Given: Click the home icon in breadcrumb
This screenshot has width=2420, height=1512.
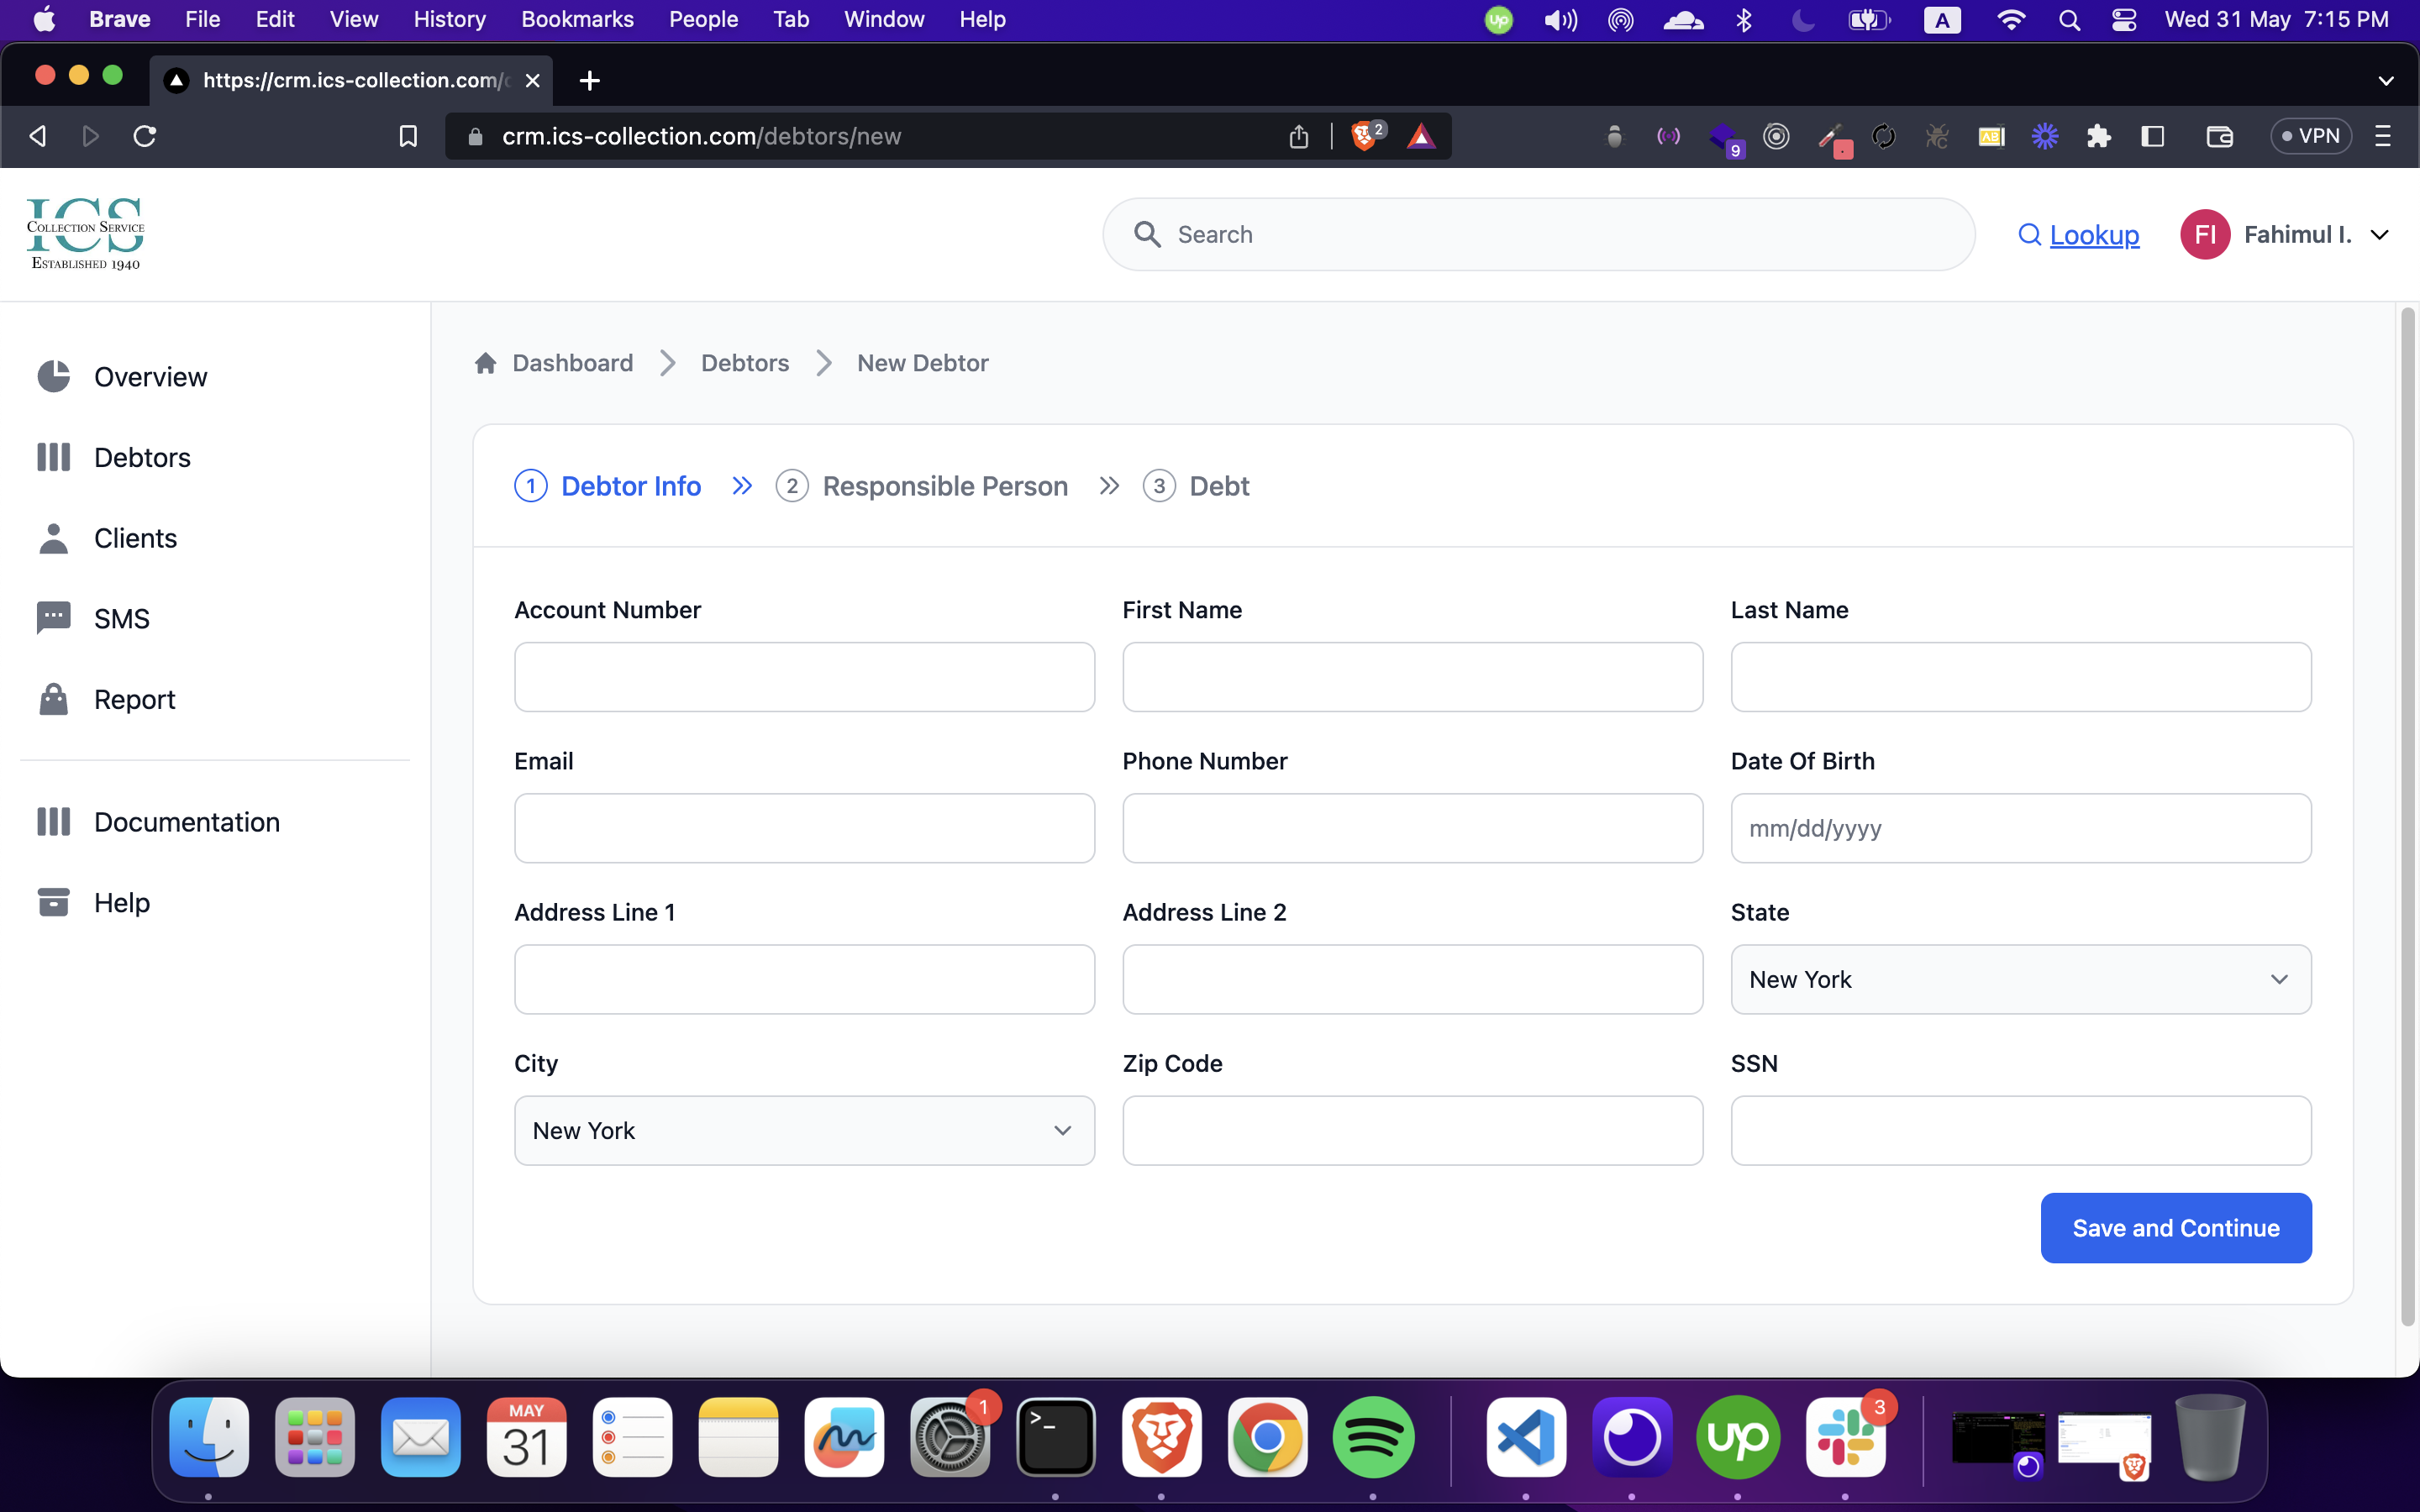Looking at the screenshot, I should 486,363.
